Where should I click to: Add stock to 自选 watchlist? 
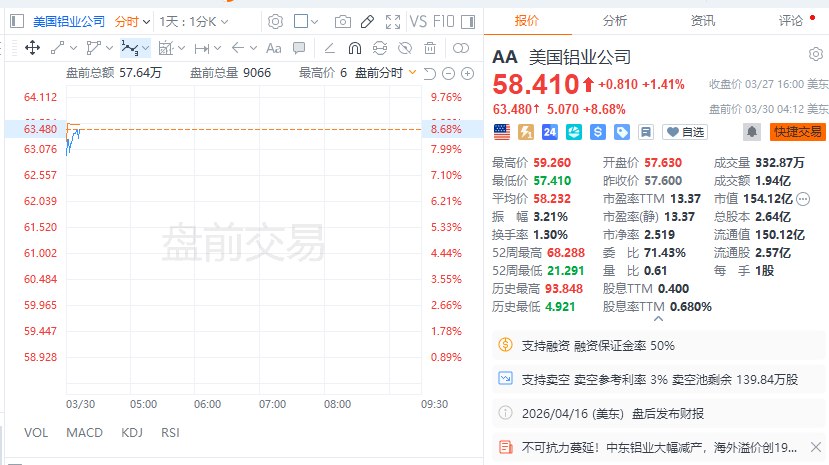[685, 131]
